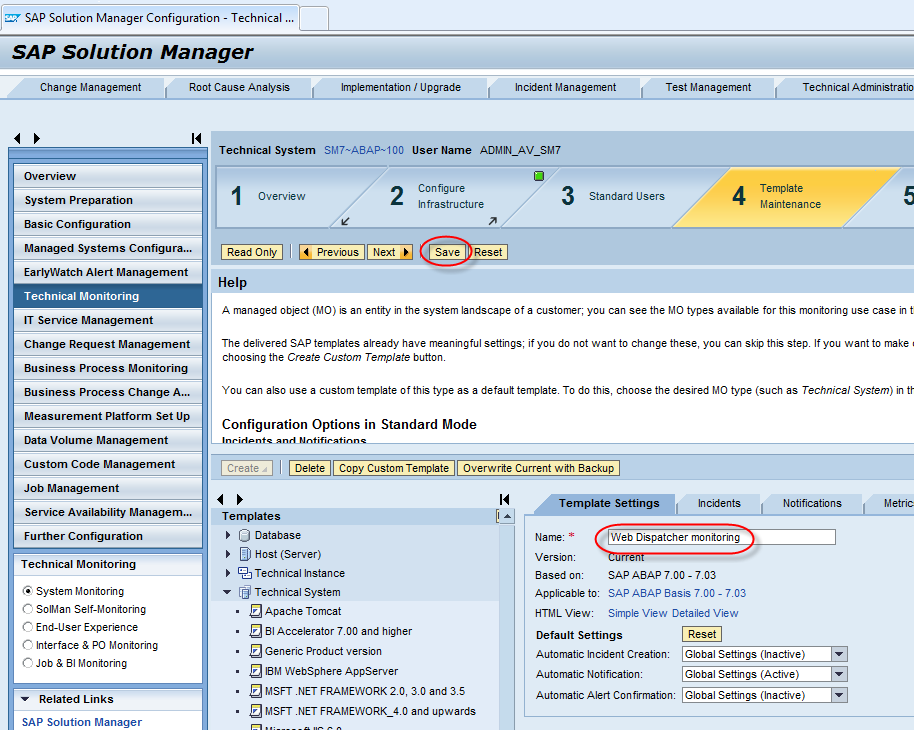Collapse the Related Links section
This screenshot has height=730, width=914.
[x=25, y=699]
